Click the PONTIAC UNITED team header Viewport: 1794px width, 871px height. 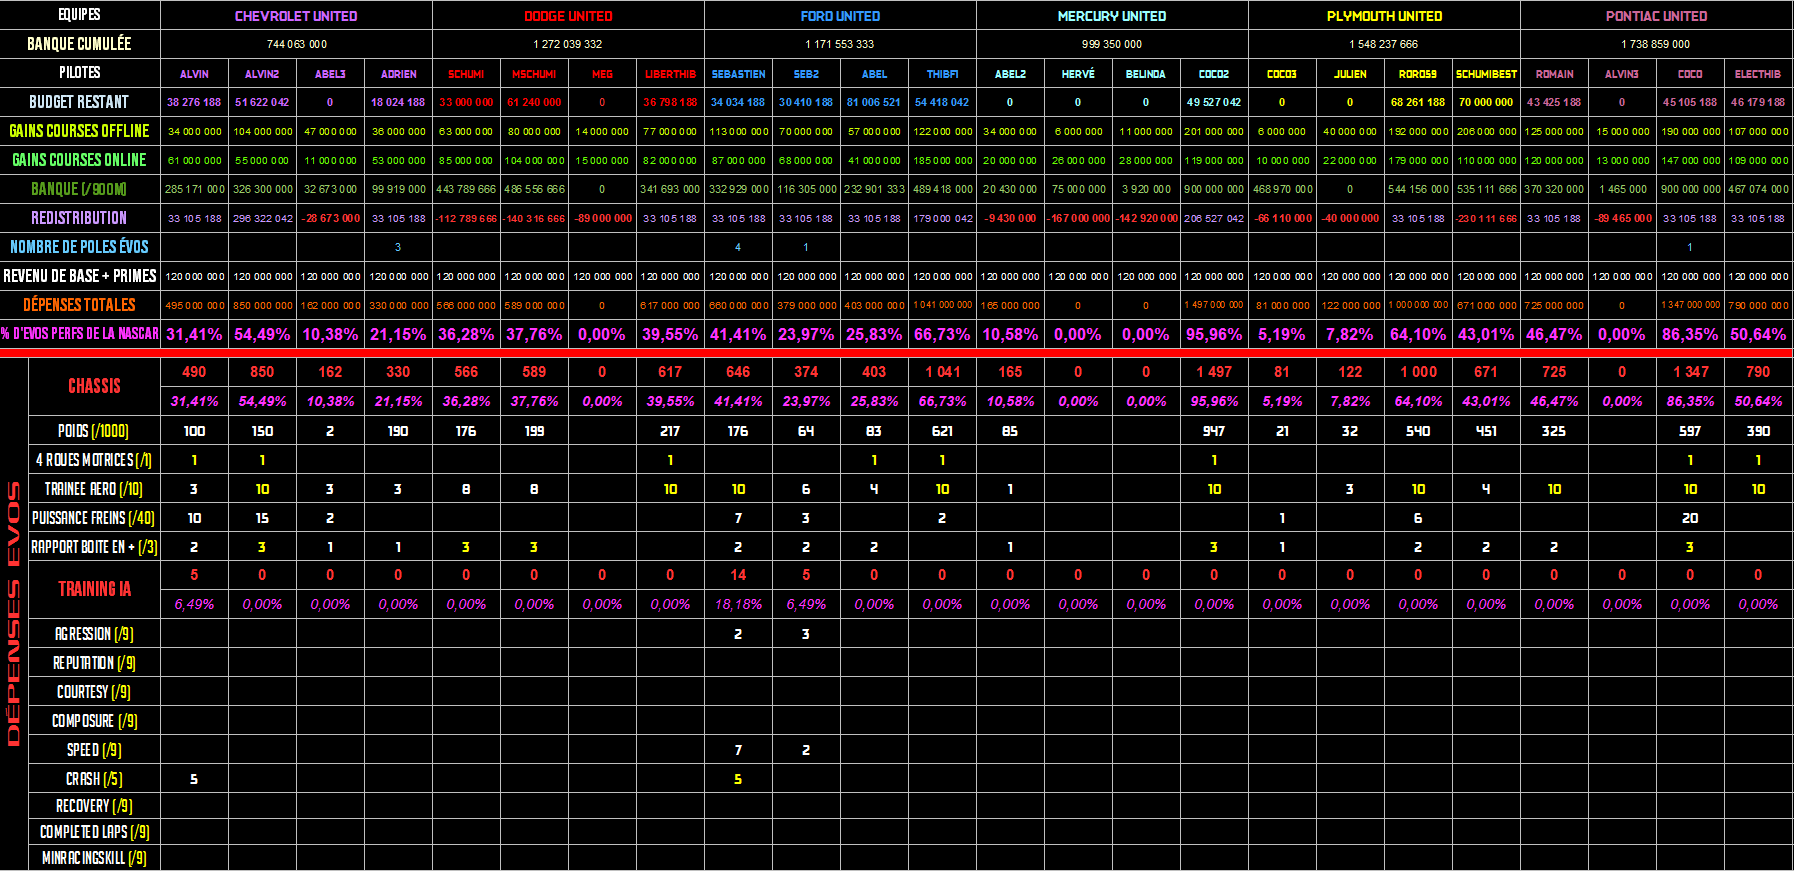click(1656, 16)
